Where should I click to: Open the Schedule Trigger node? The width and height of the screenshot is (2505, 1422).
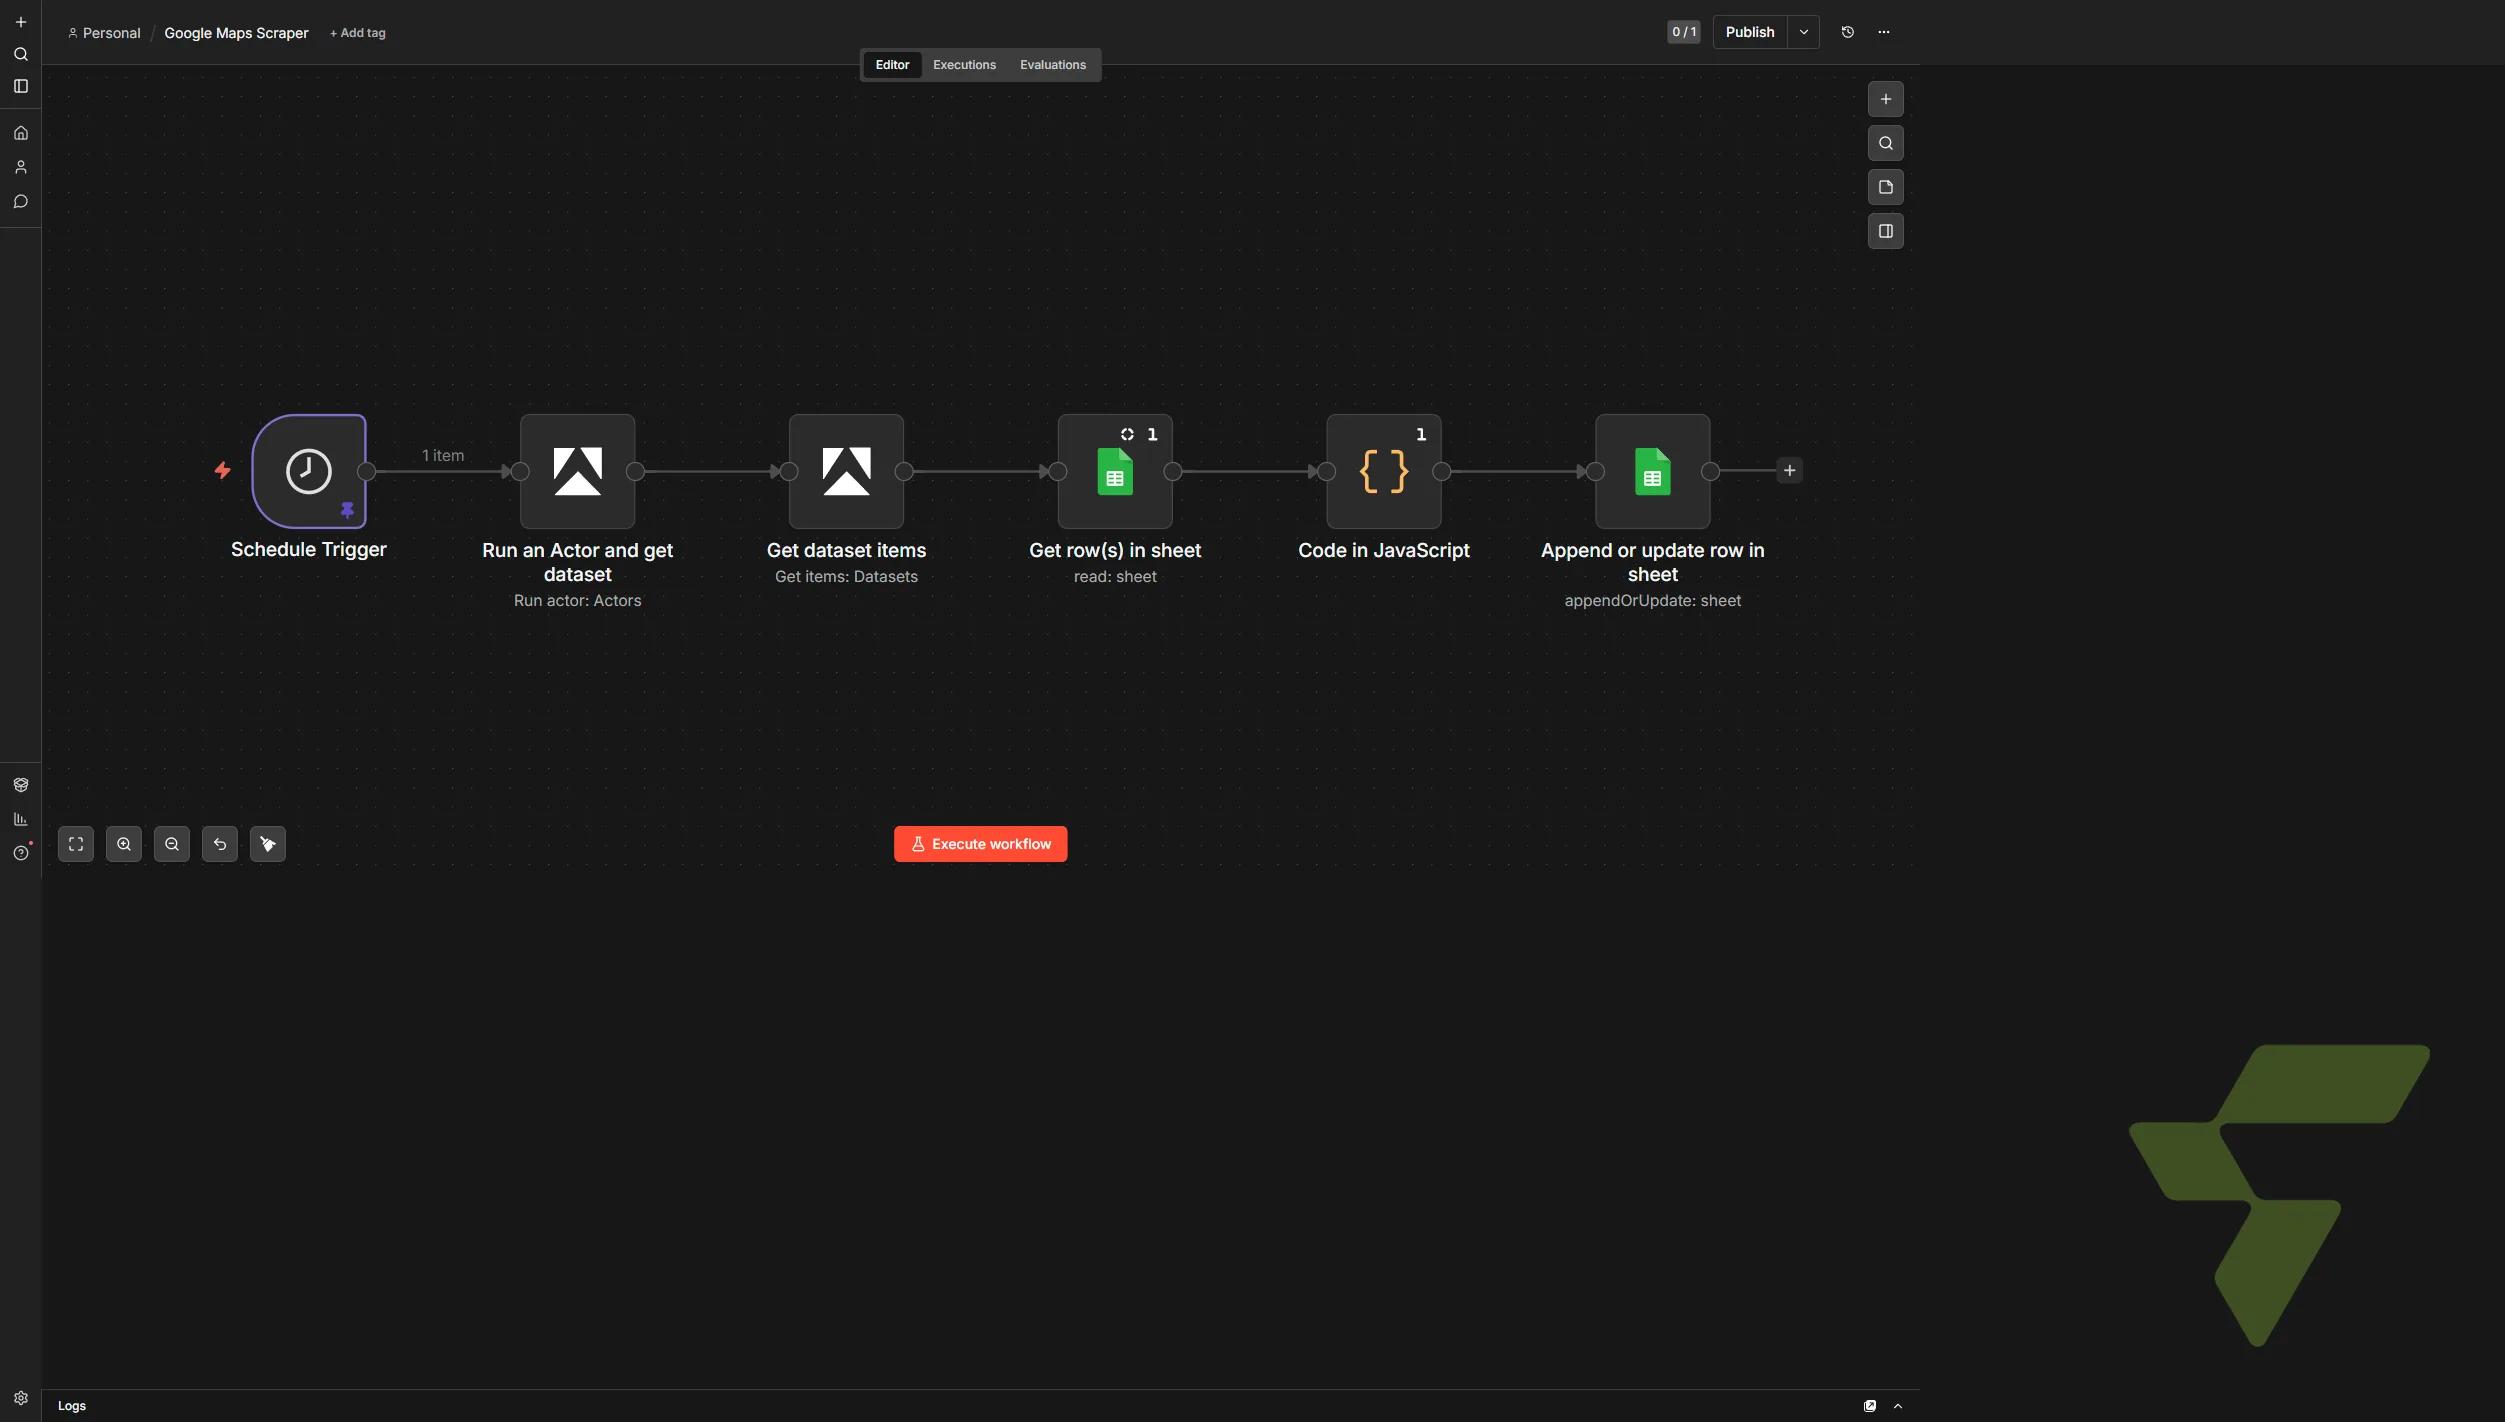pos(309,471)
